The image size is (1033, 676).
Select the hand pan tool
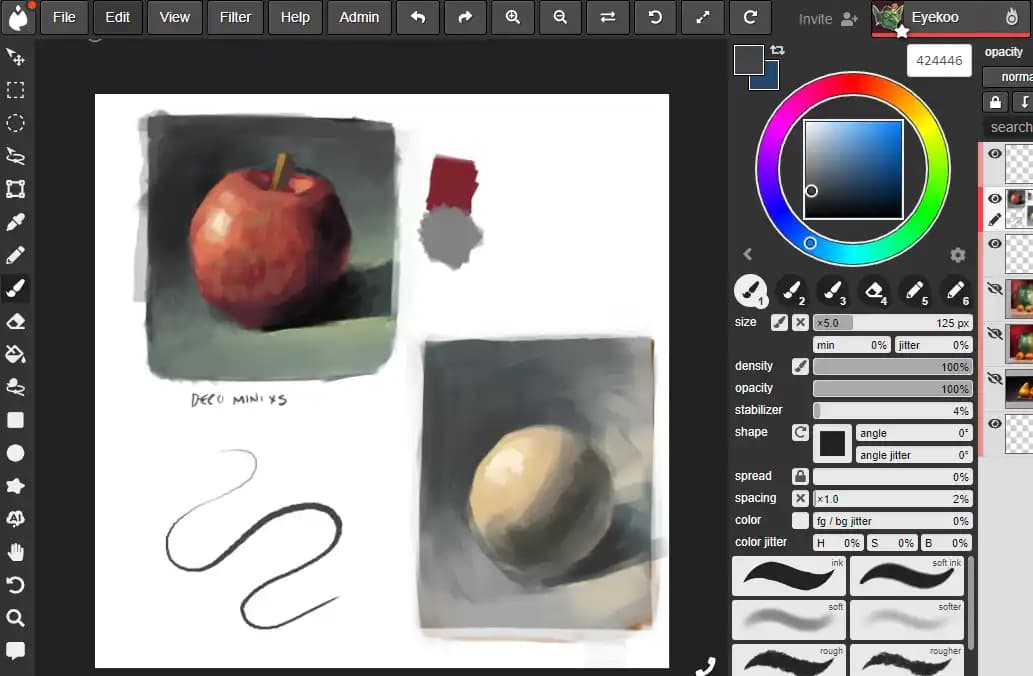[15, 552]
